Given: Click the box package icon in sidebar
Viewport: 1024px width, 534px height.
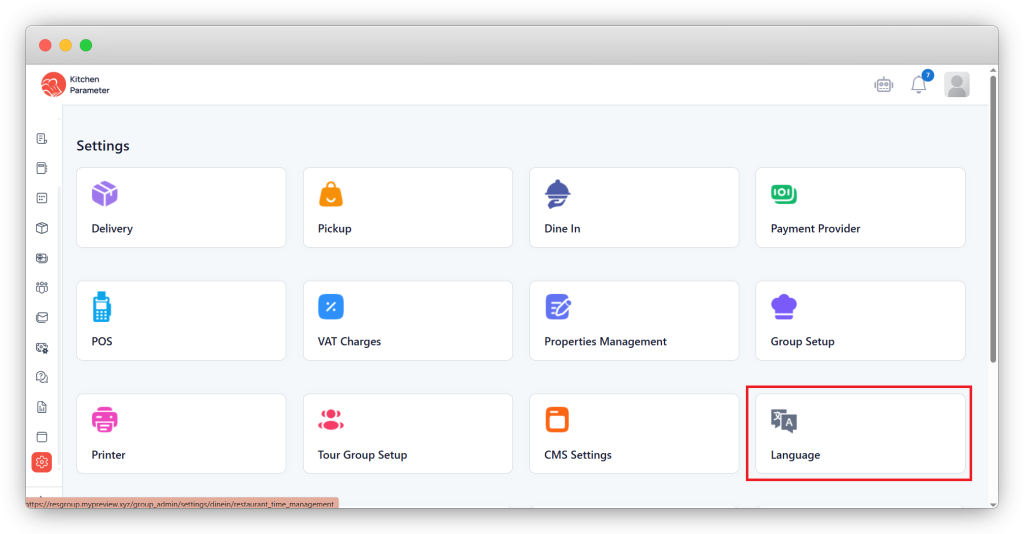Looking at the screenshot, I should point(42,228).
